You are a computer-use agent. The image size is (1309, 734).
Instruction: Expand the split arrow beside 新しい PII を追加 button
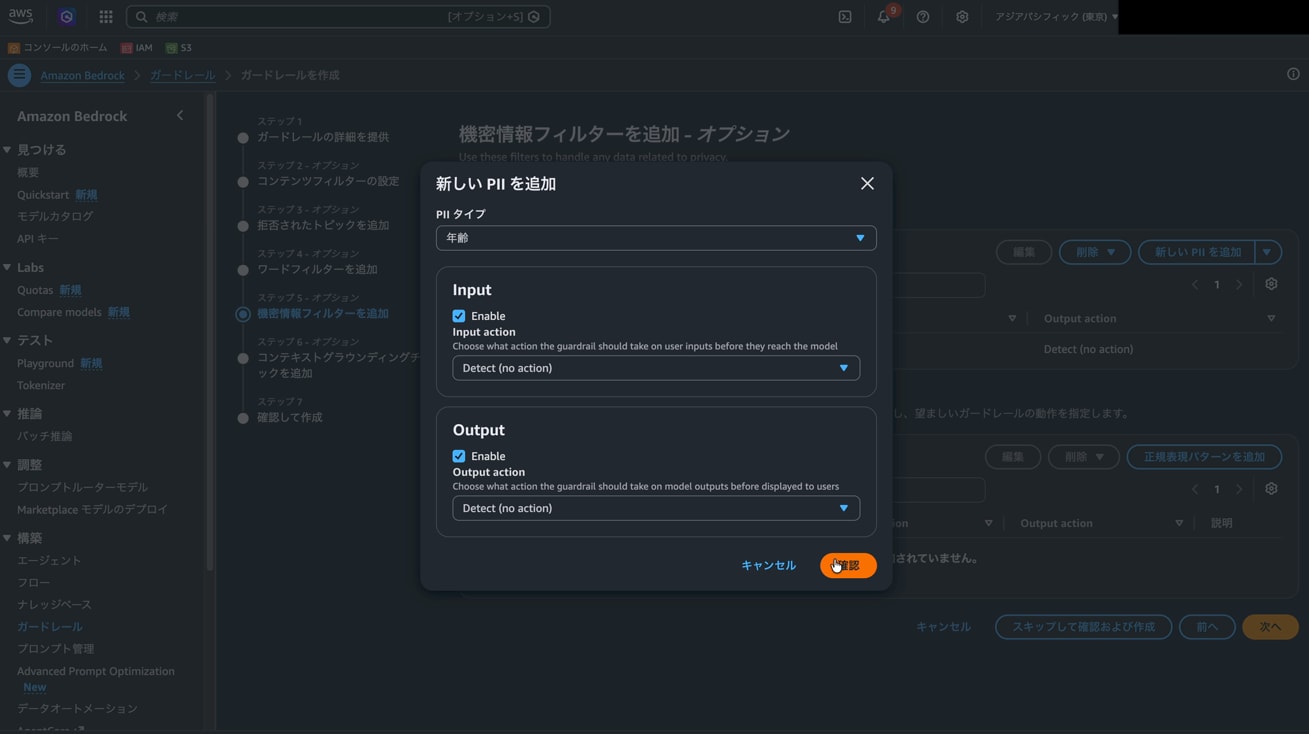coord(1267,252)
